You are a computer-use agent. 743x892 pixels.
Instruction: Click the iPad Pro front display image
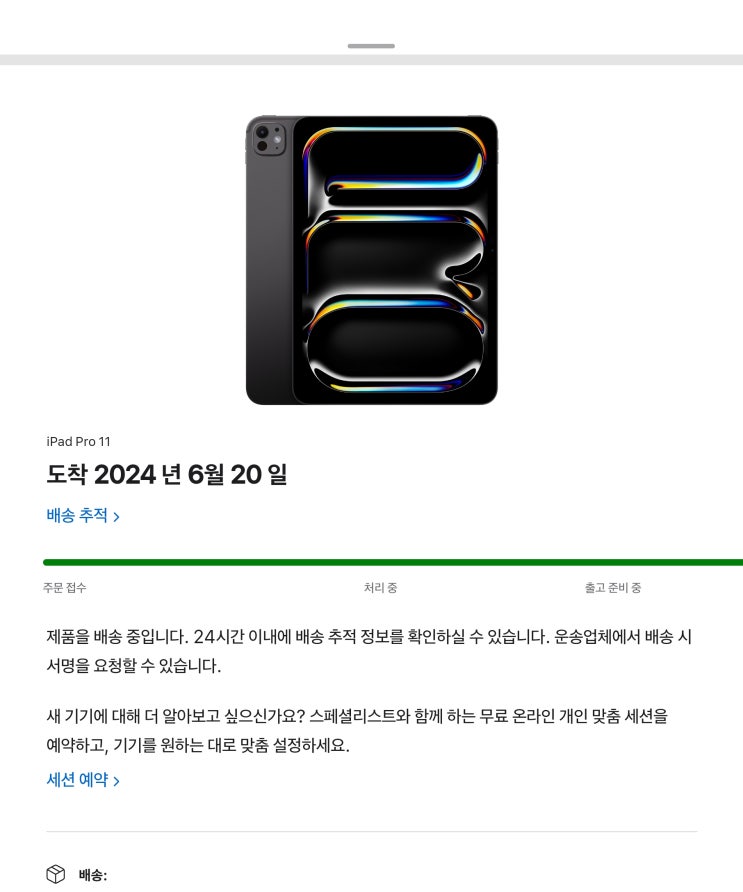[395, 260]
